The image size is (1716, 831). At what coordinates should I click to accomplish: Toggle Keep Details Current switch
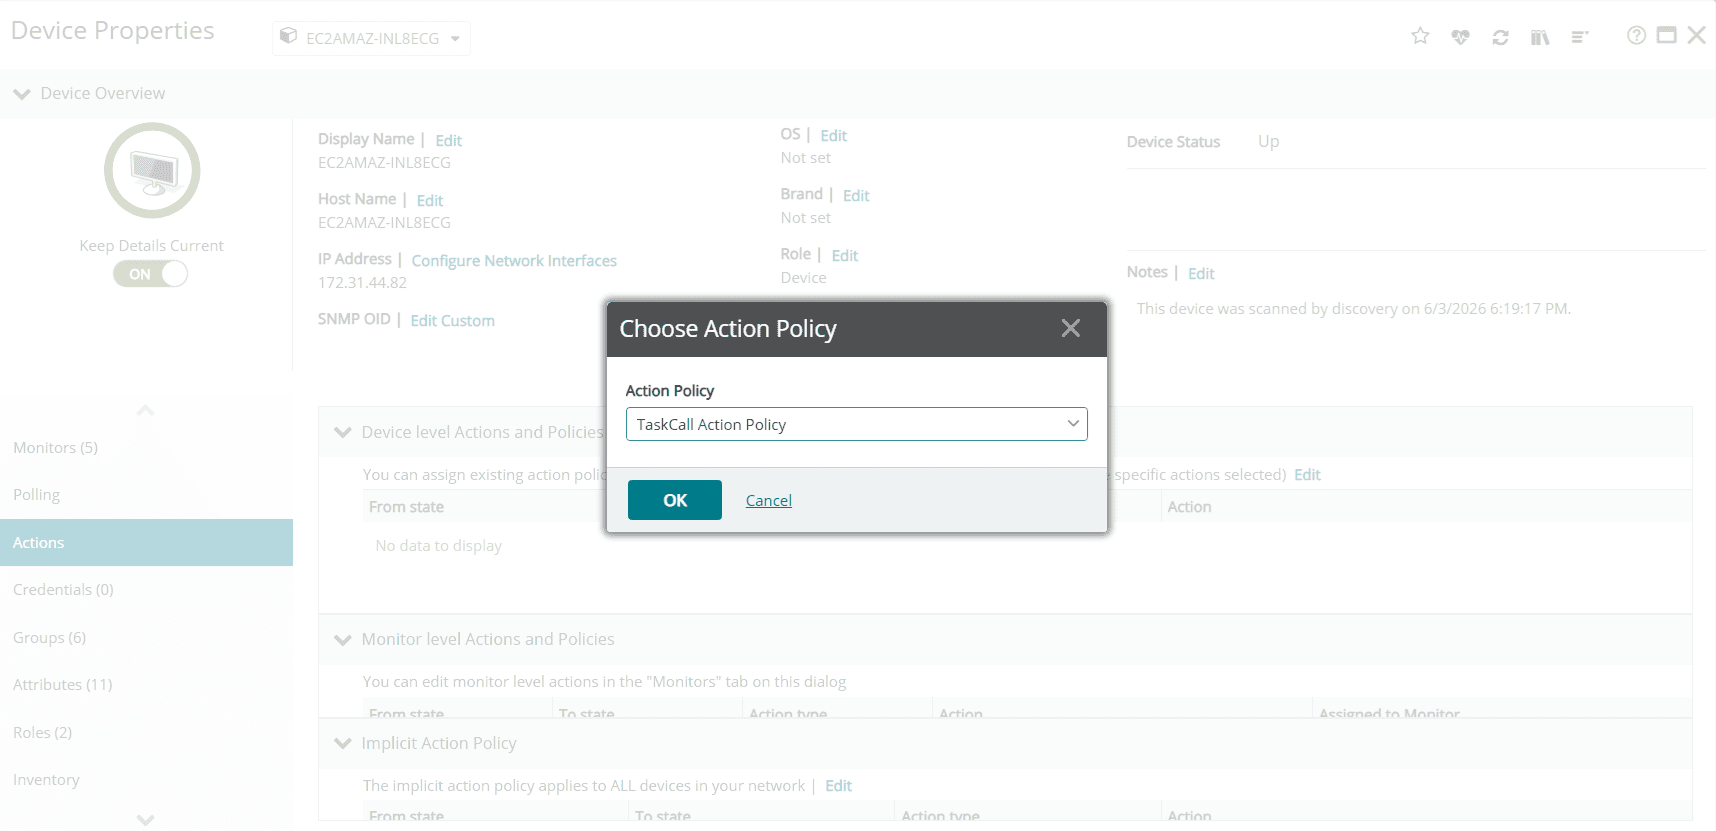tap(150, 274)
